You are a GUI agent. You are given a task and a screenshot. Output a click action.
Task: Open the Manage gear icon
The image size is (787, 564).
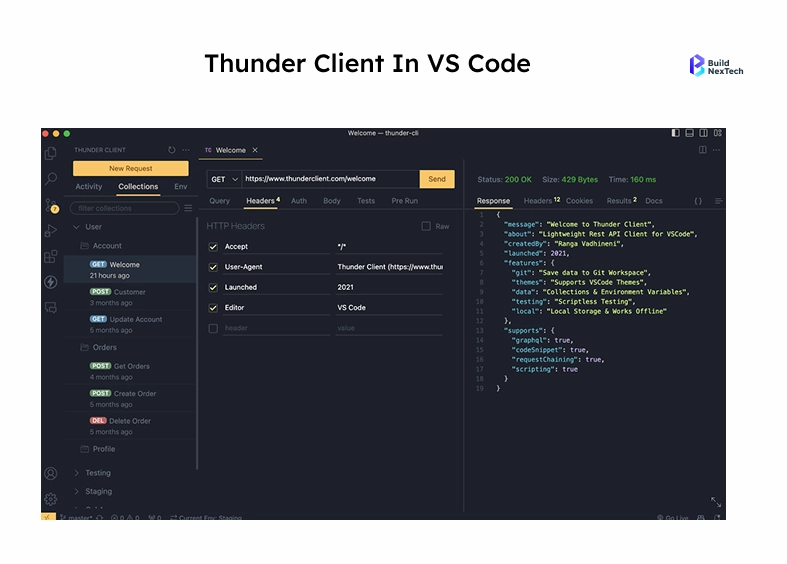point(51,499)
